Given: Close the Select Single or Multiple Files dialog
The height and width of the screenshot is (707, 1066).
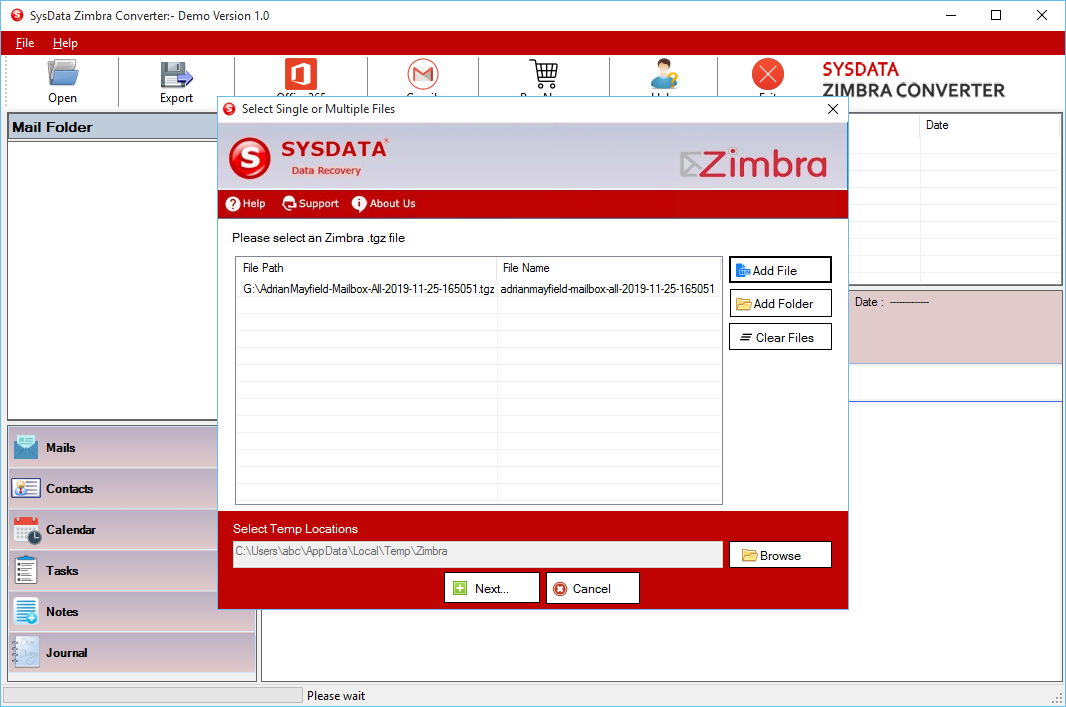Looking at the screenshot, I should pyautogui.click(x=833, y=109).
